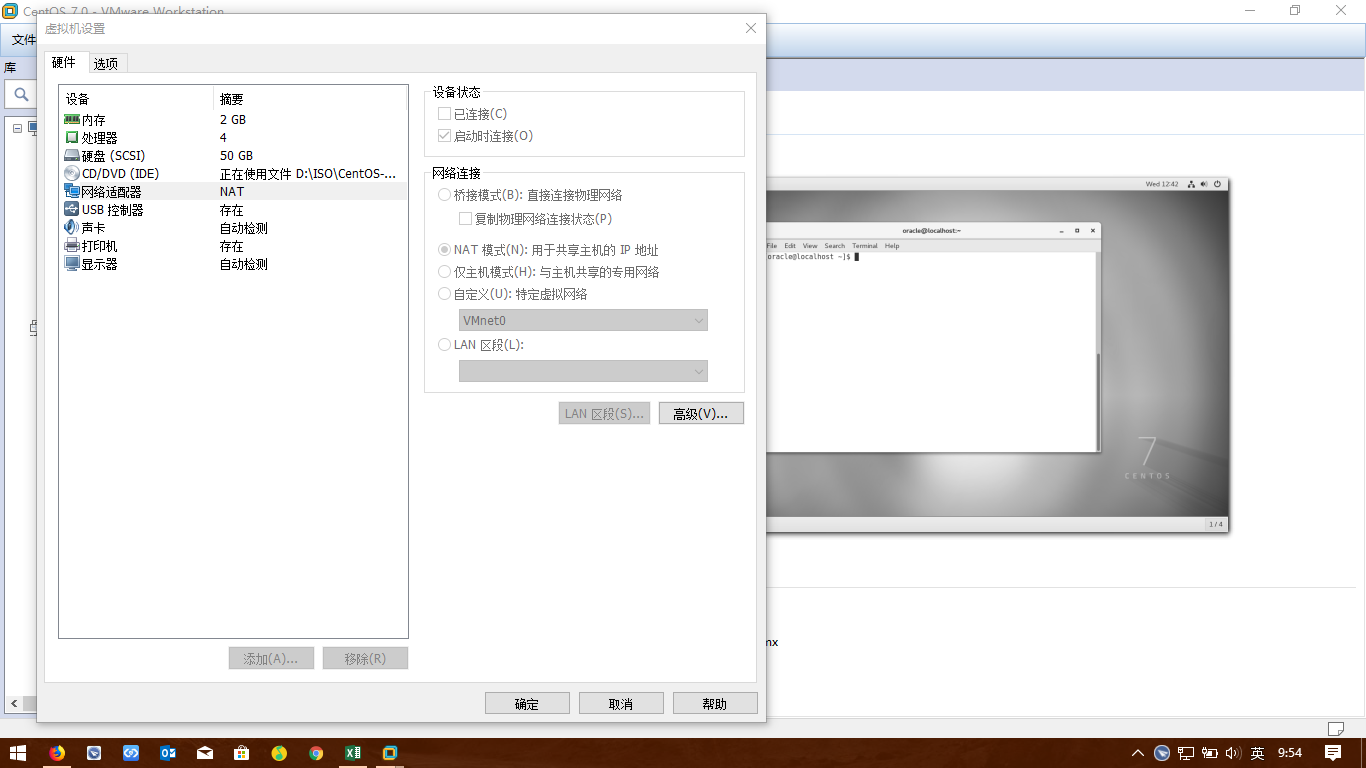Open the Action Center notification icon

[1334, 753]
